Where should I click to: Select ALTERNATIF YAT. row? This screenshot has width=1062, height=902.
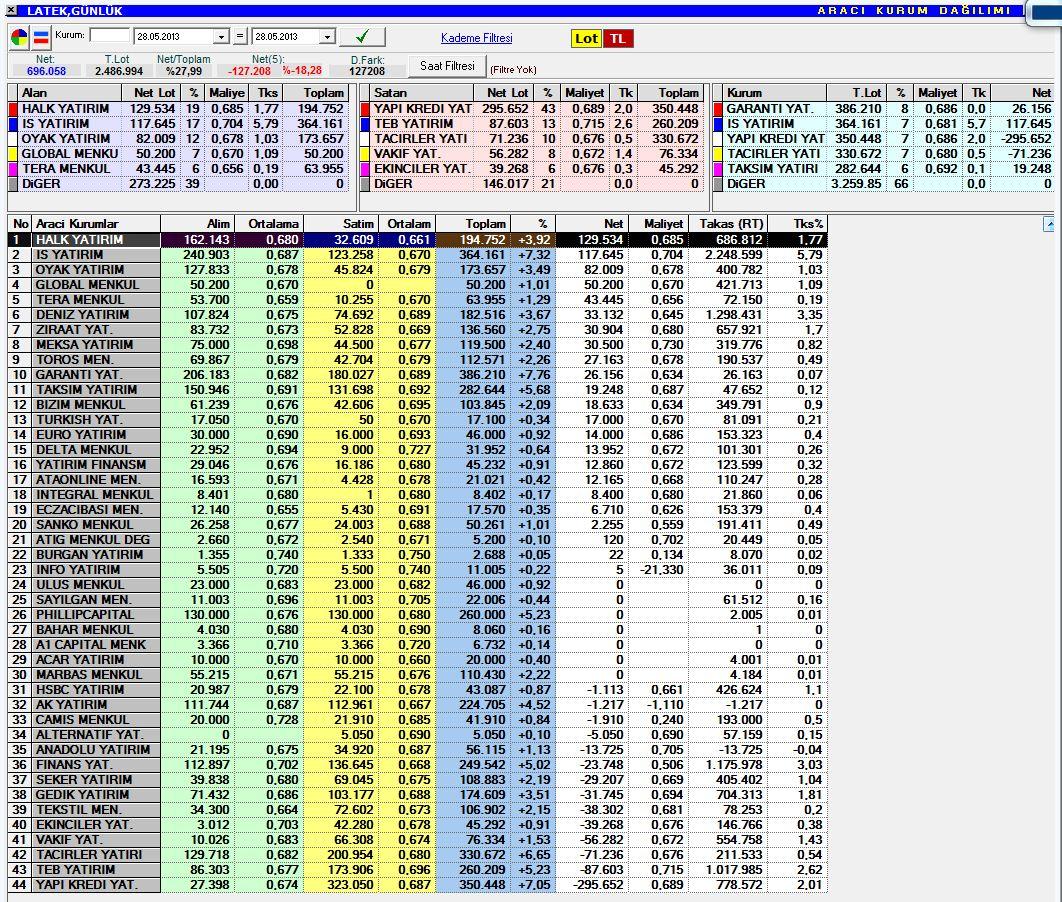coord(417,735)
